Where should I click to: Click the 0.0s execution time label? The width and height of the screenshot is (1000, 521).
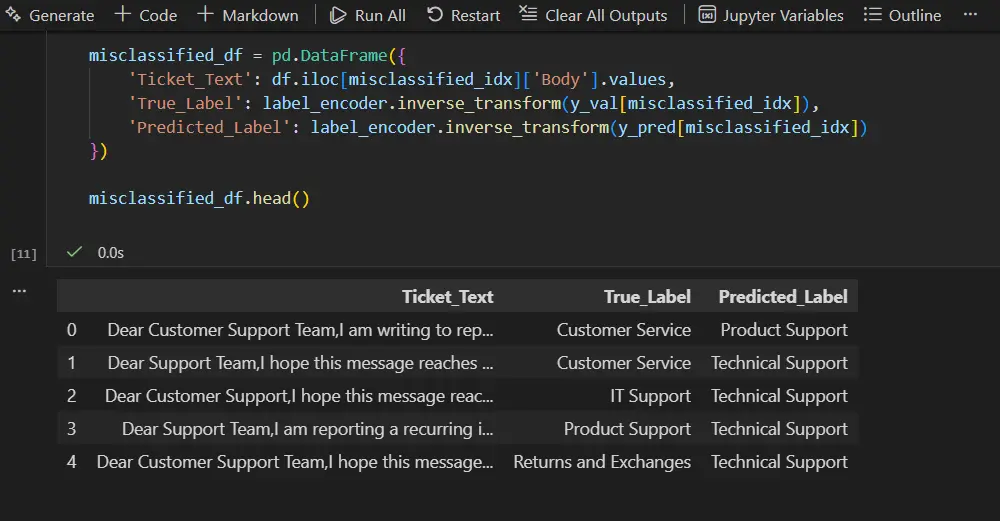click(x=111, y=253)
